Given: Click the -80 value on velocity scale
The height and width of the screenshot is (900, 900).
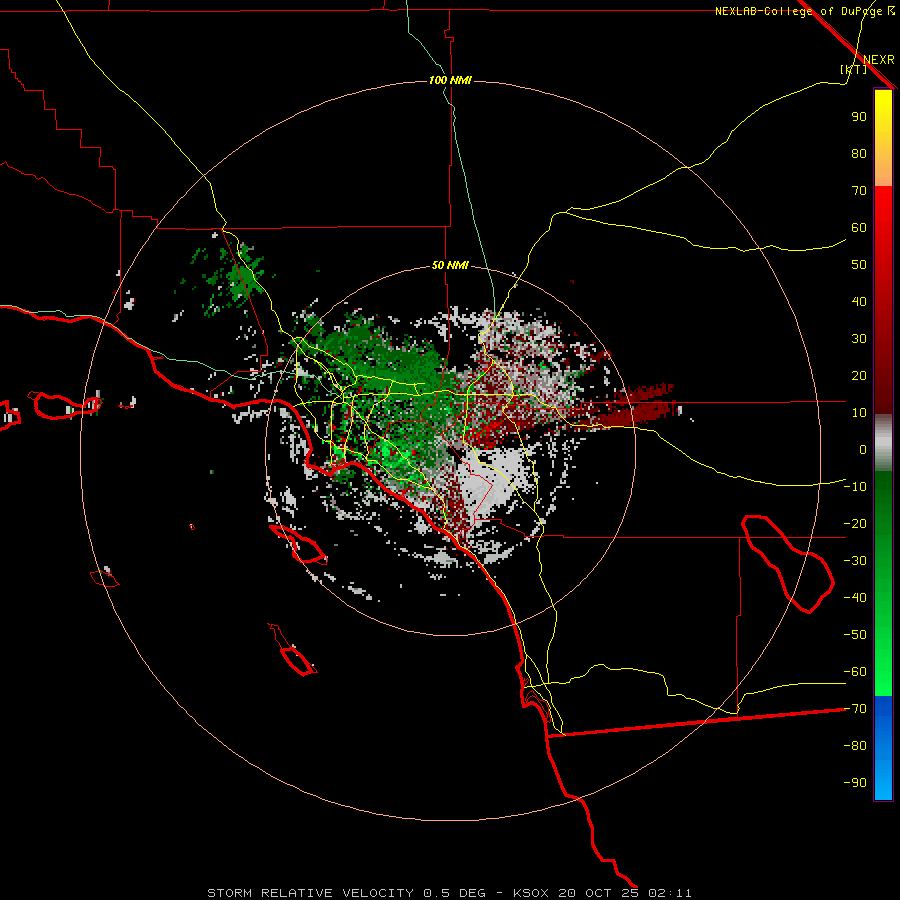Looking at the screenshot, I should [x=855, y=746].
